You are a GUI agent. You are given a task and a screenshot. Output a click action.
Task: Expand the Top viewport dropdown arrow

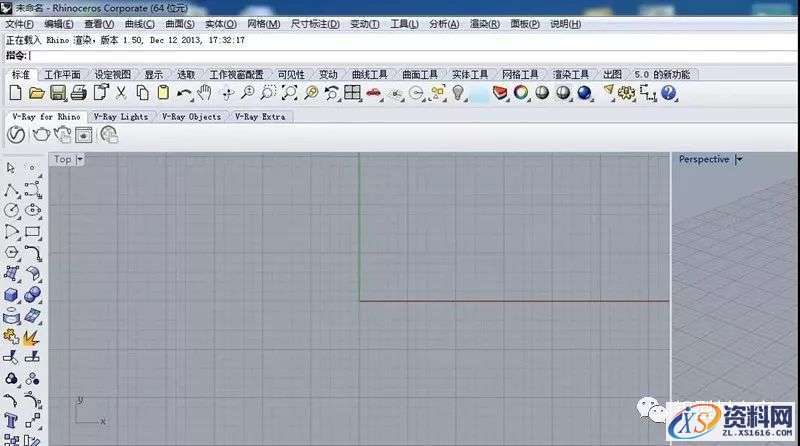tap(80, 159)
